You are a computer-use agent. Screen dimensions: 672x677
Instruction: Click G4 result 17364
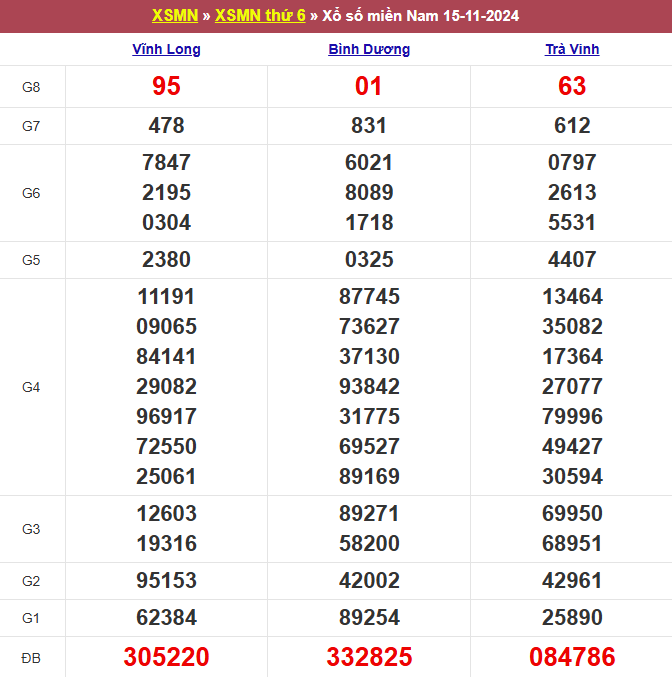tap(572, 357)
